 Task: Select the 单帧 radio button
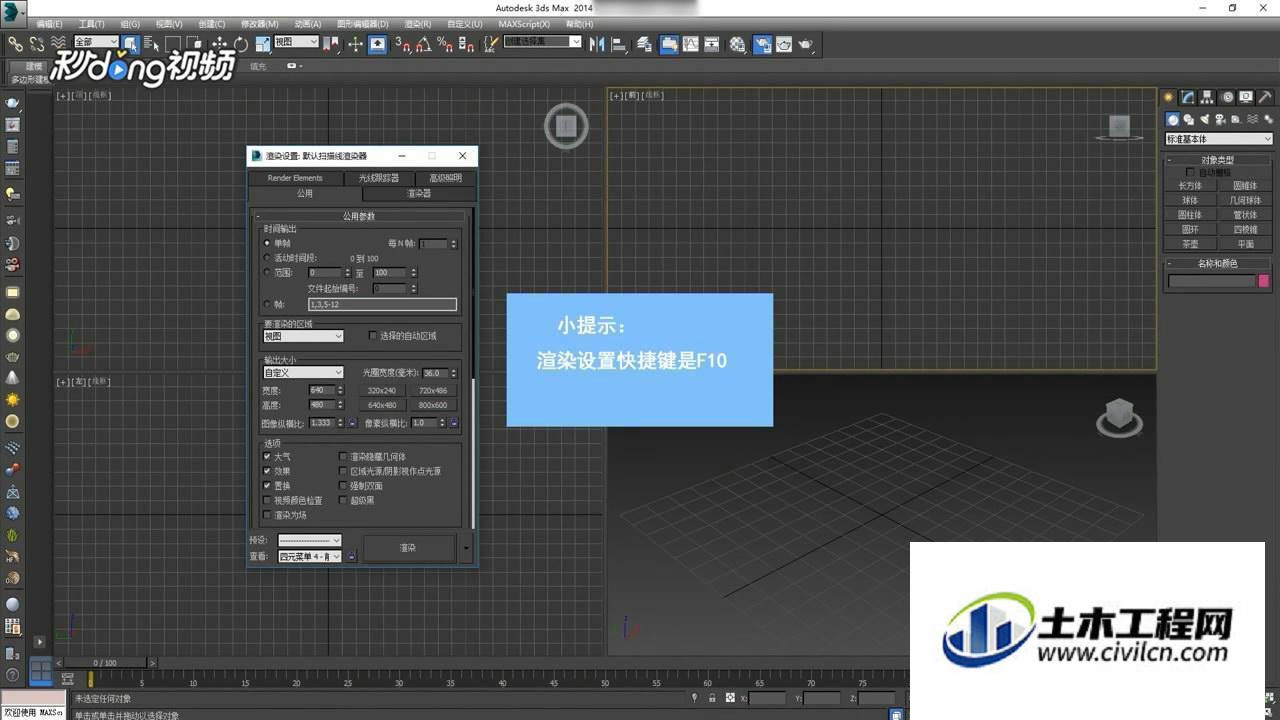267,243
